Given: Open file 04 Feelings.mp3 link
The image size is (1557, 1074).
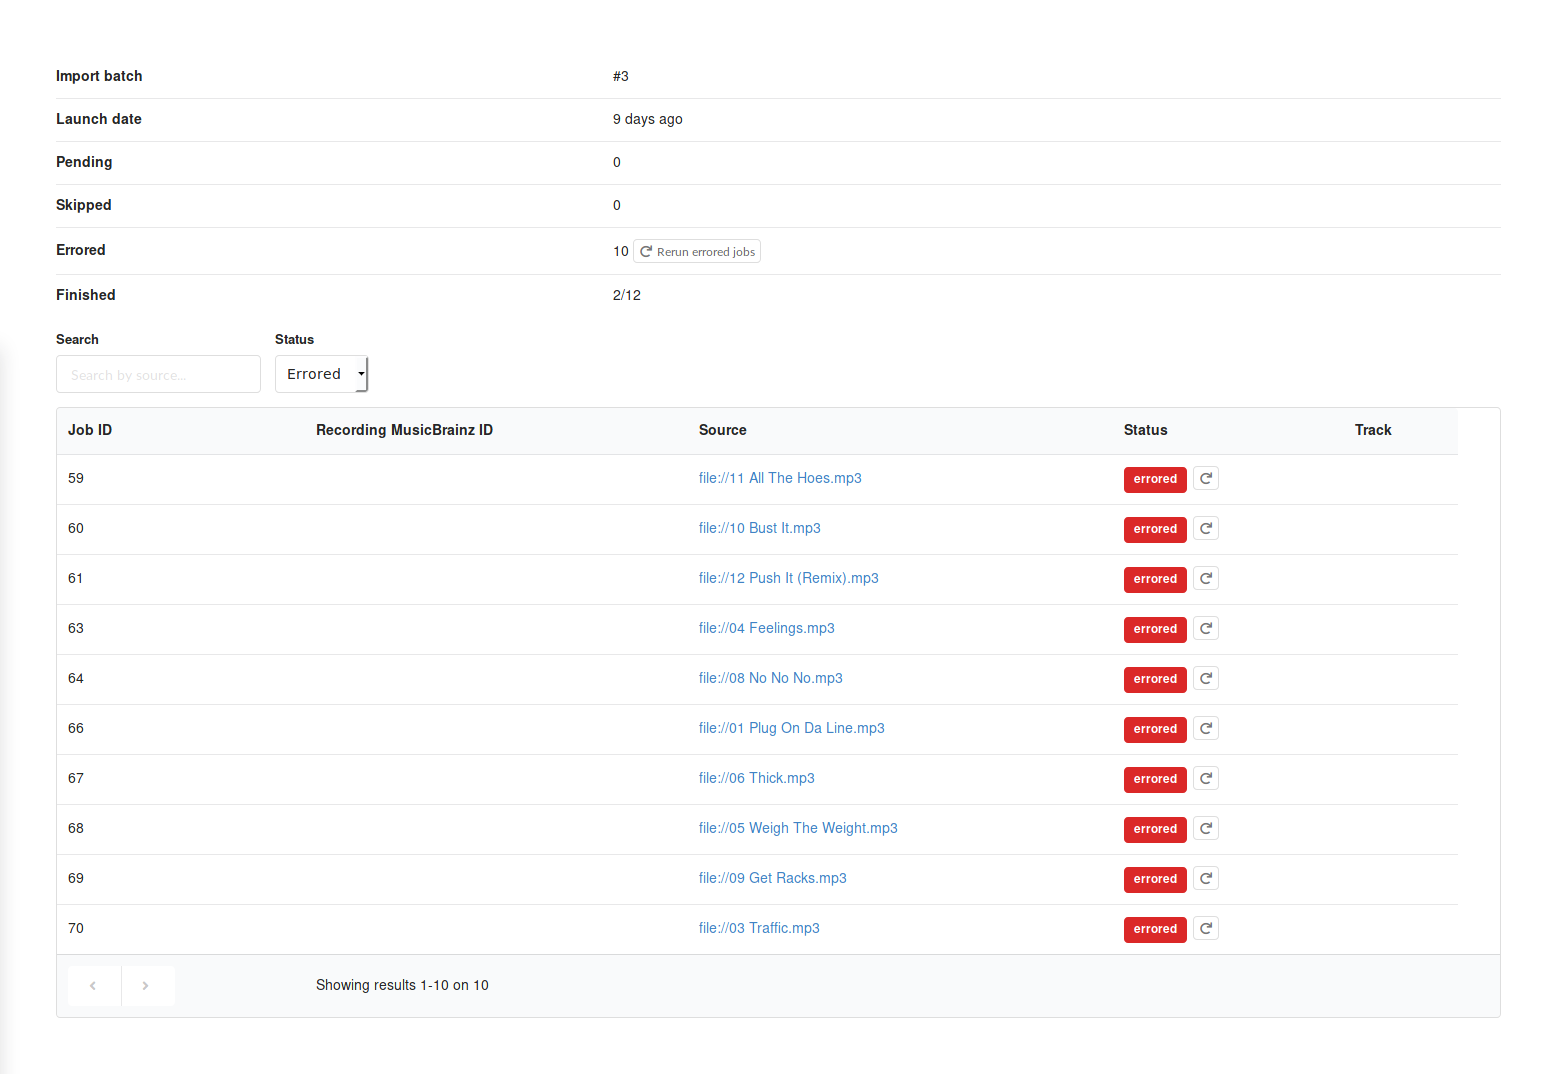Looking at the screenshot, I should click(x=766, y=628).
